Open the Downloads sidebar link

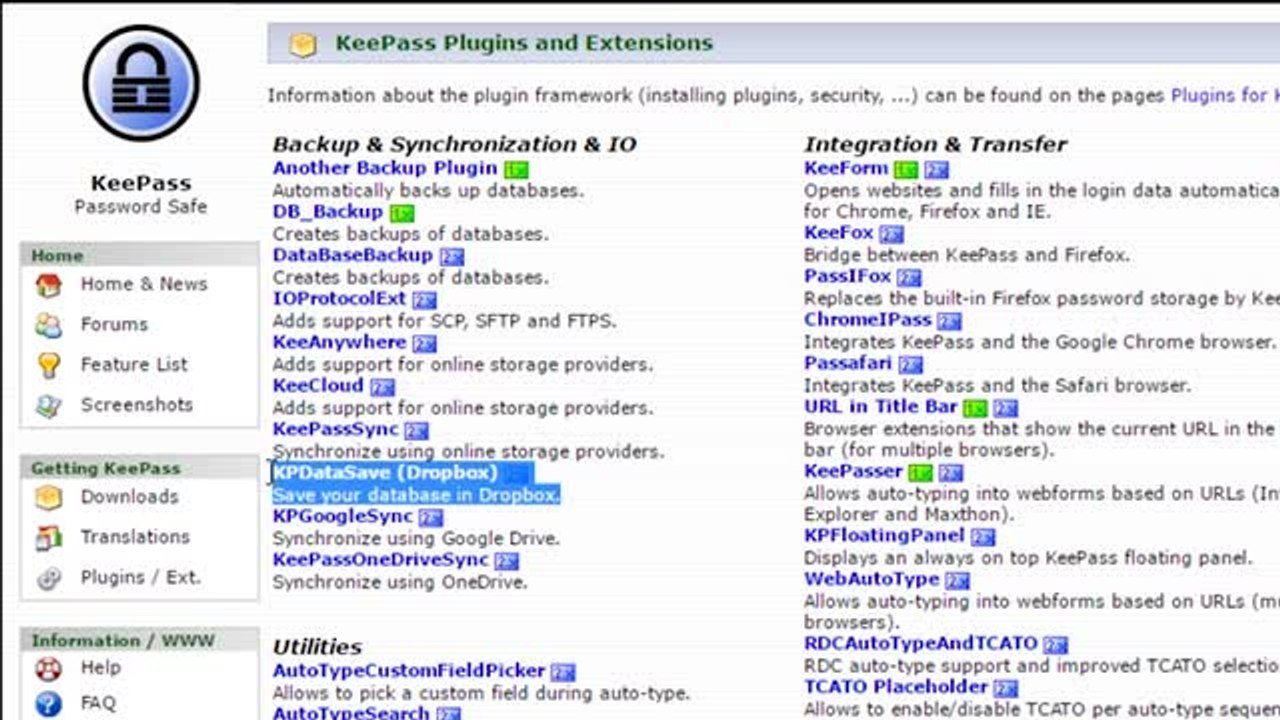tap(130, 496)
